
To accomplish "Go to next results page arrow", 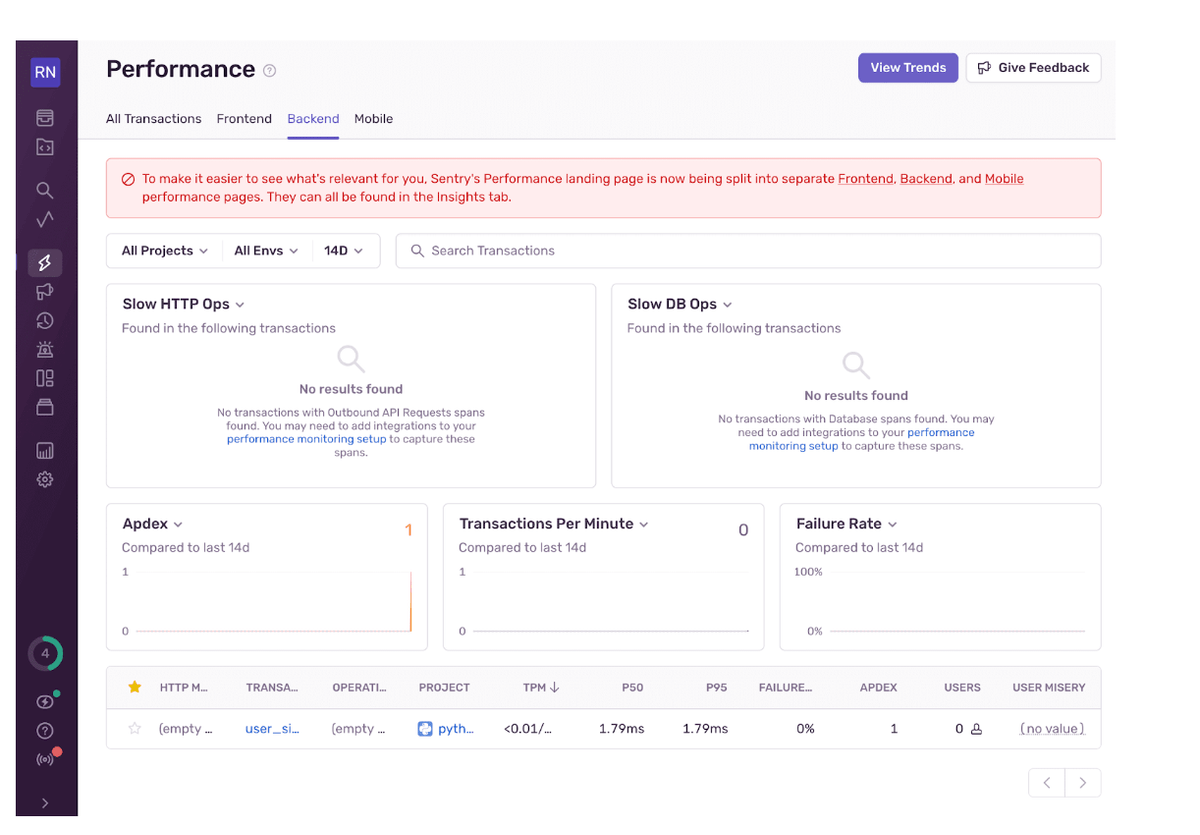I will [x=1083, y=783].
